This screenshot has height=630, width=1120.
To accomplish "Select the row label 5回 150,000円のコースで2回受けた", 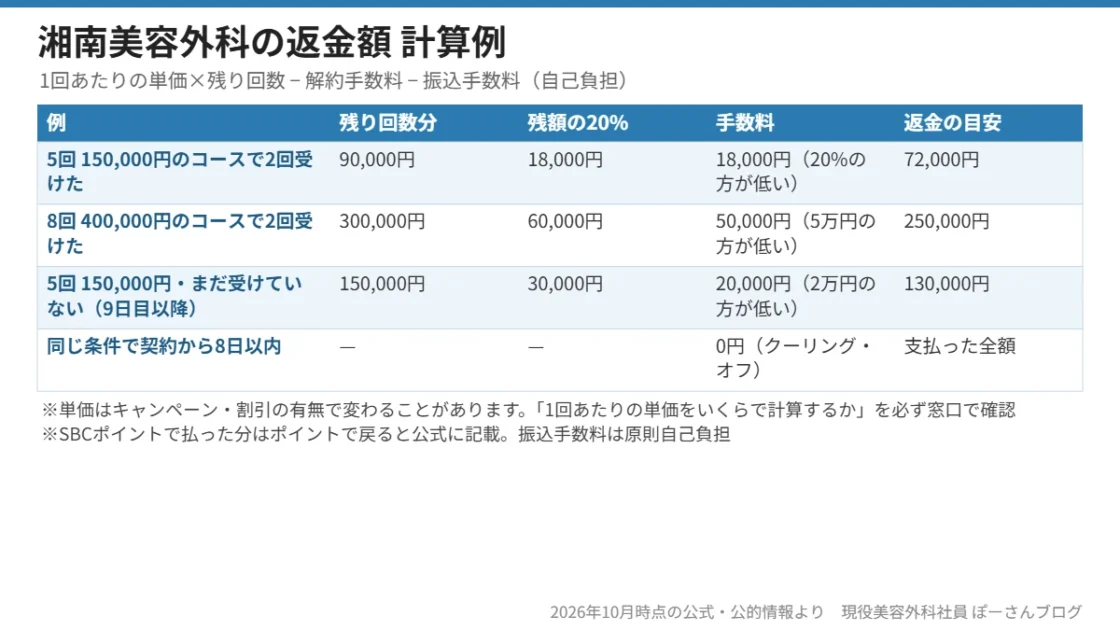I will tap(179, 171).
